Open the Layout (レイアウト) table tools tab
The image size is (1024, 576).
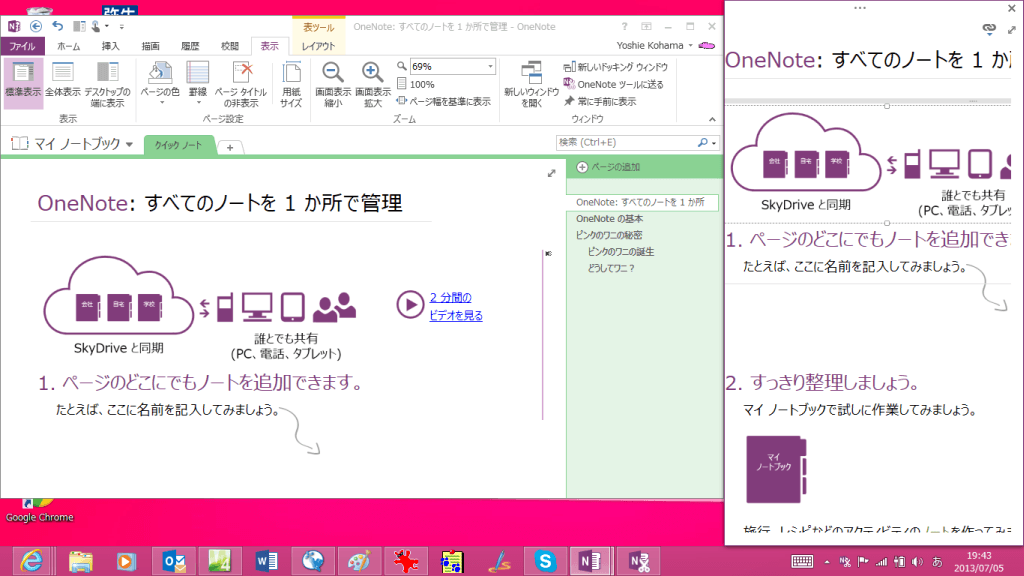tap(318, 46)
